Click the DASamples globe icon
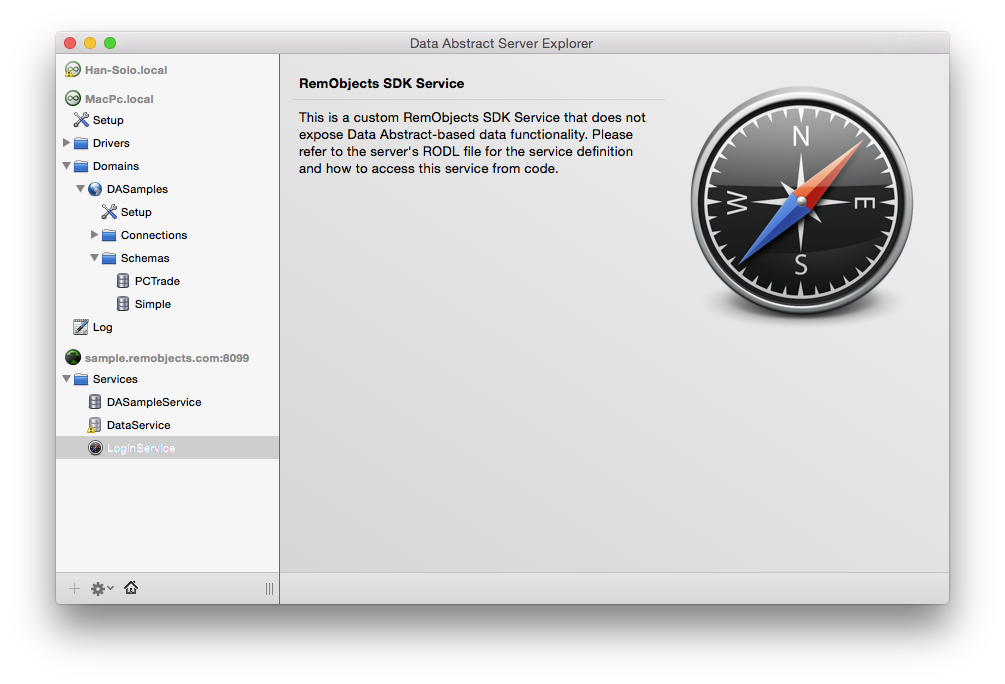This screenshot has height=684, width=1005. pyautogui.click(x=95, y=189)
